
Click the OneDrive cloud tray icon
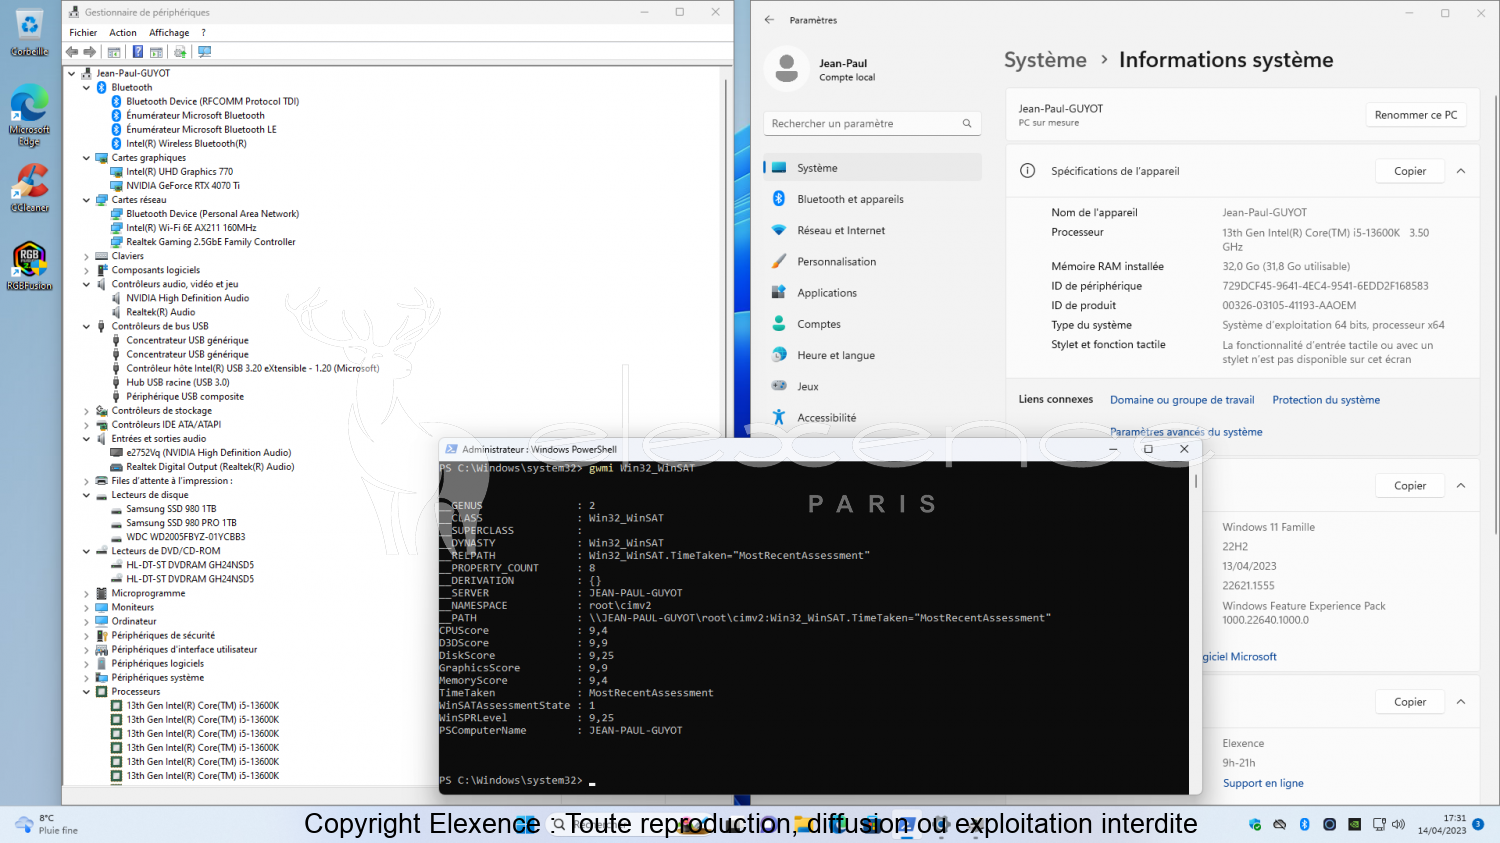pyautogui.click(x=1279, y=825)
